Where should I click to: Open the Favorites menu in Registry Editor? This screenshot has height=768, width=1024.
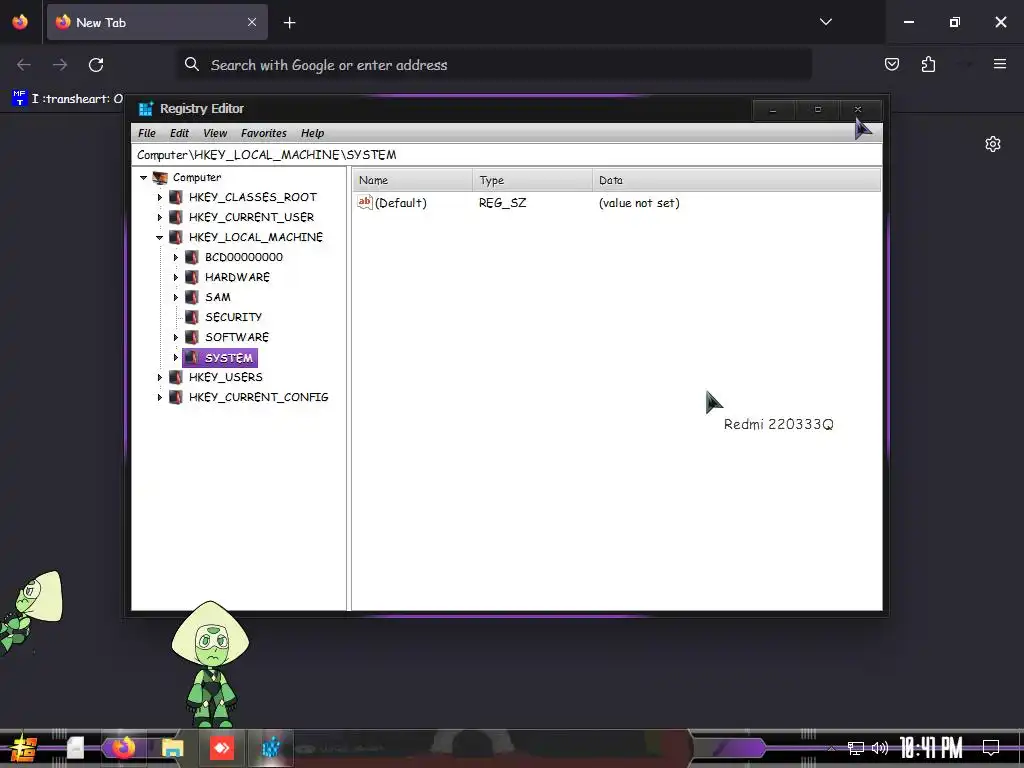264,133
